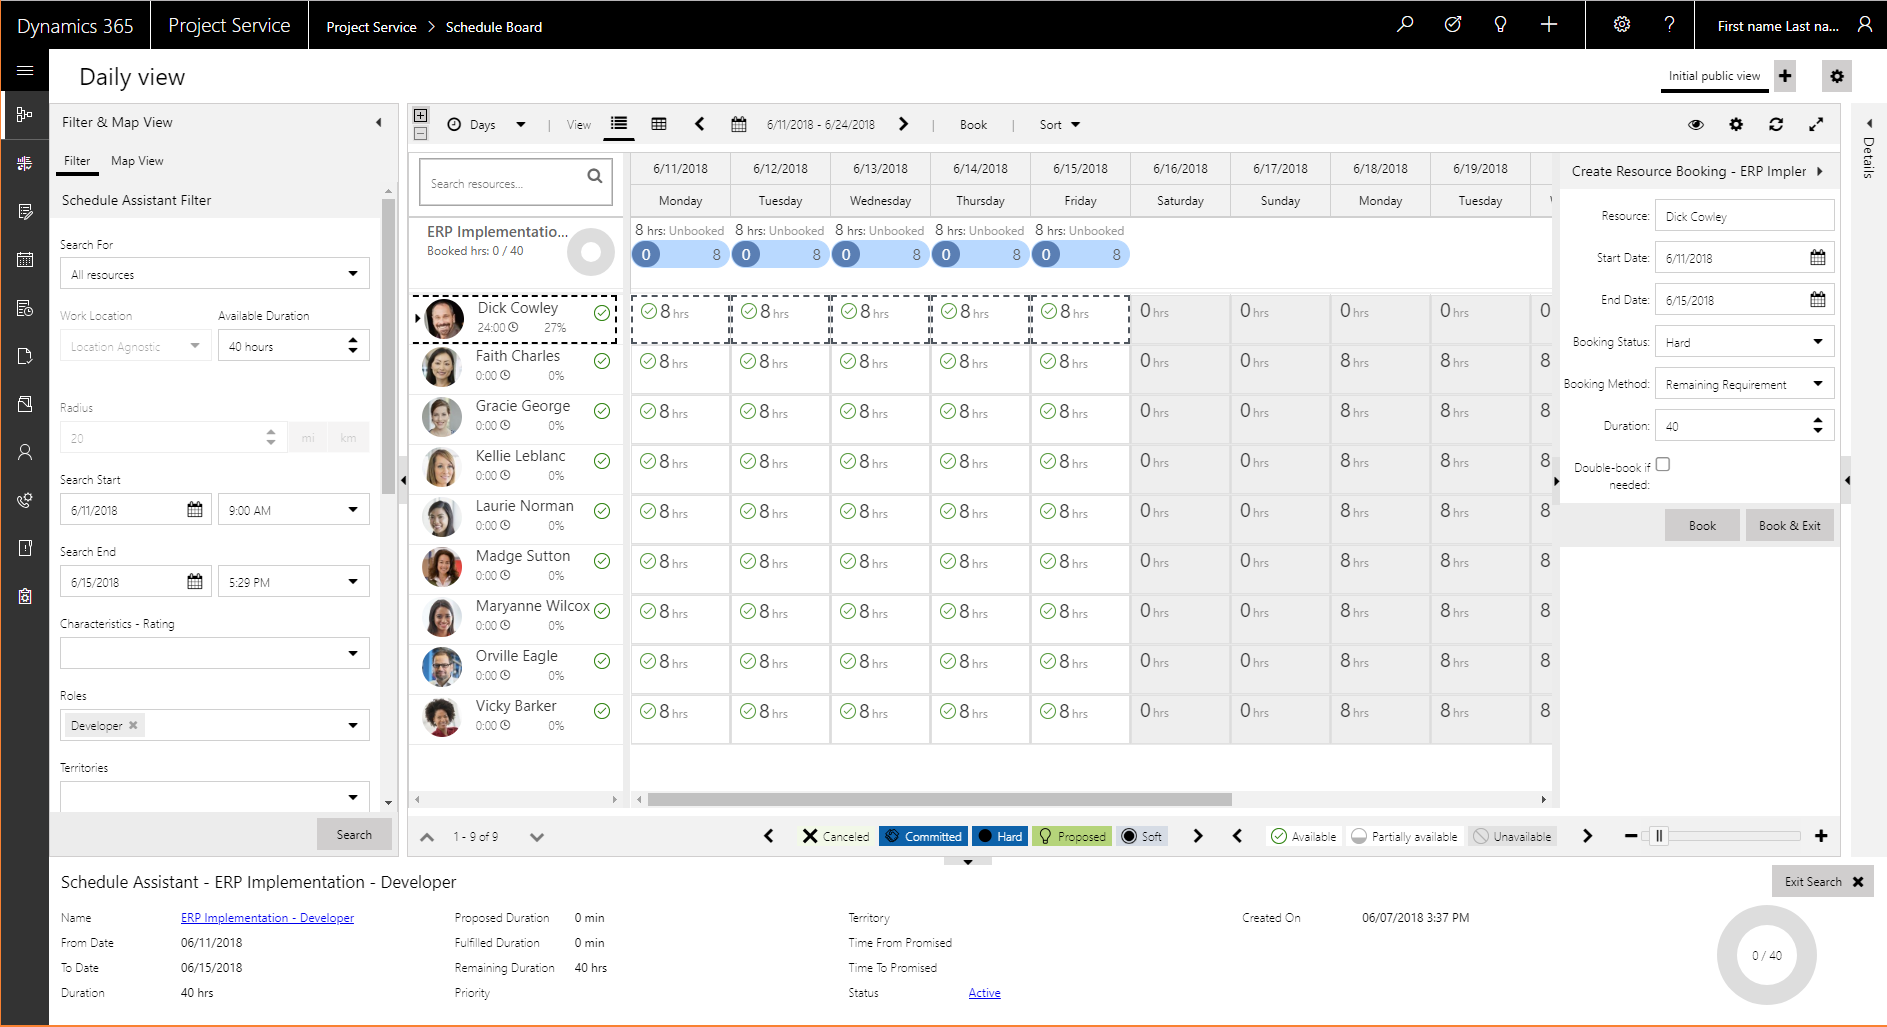Open the Days view dropdown
The height and width of the screenshot is (1027, 1887).
pos(486,125)
